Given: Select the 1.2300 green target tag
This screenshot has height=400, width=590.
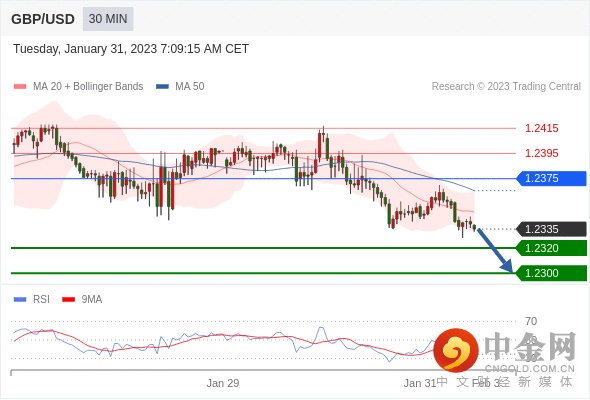Looking at the screenshot, I should (x=552, y=273).
